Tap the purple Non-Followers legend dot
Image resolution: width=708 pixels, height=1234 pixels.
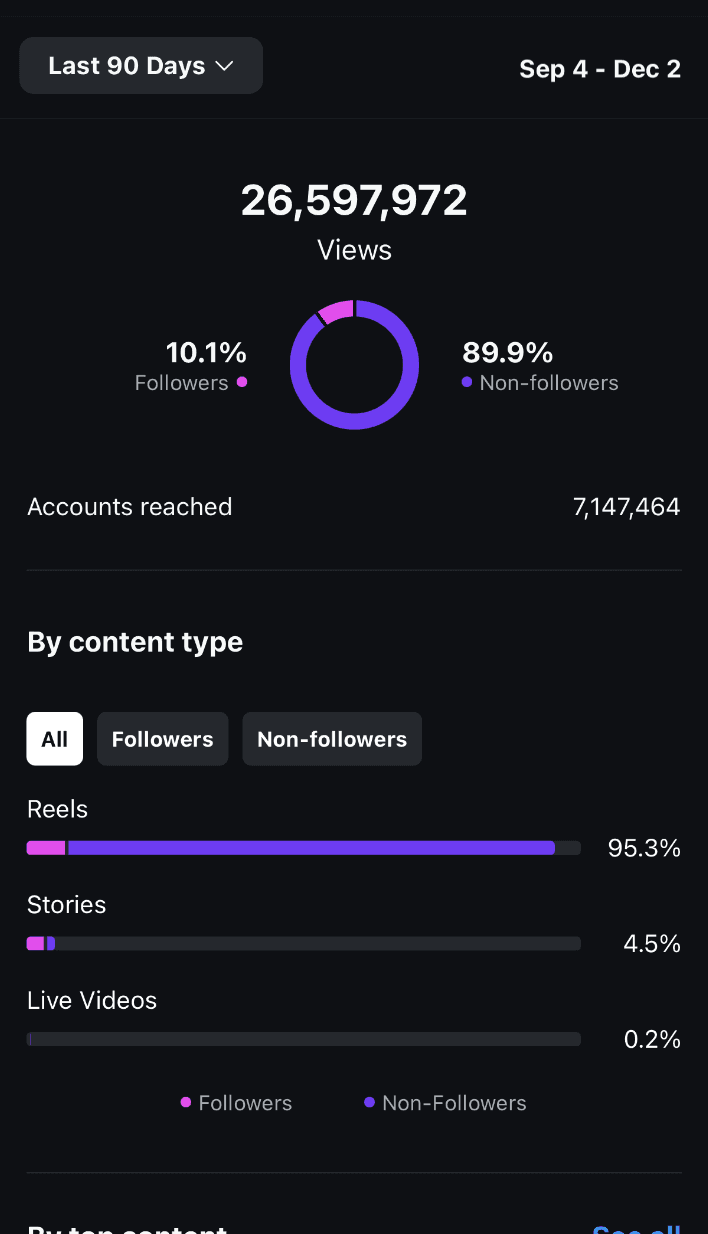pos(370,1102)
